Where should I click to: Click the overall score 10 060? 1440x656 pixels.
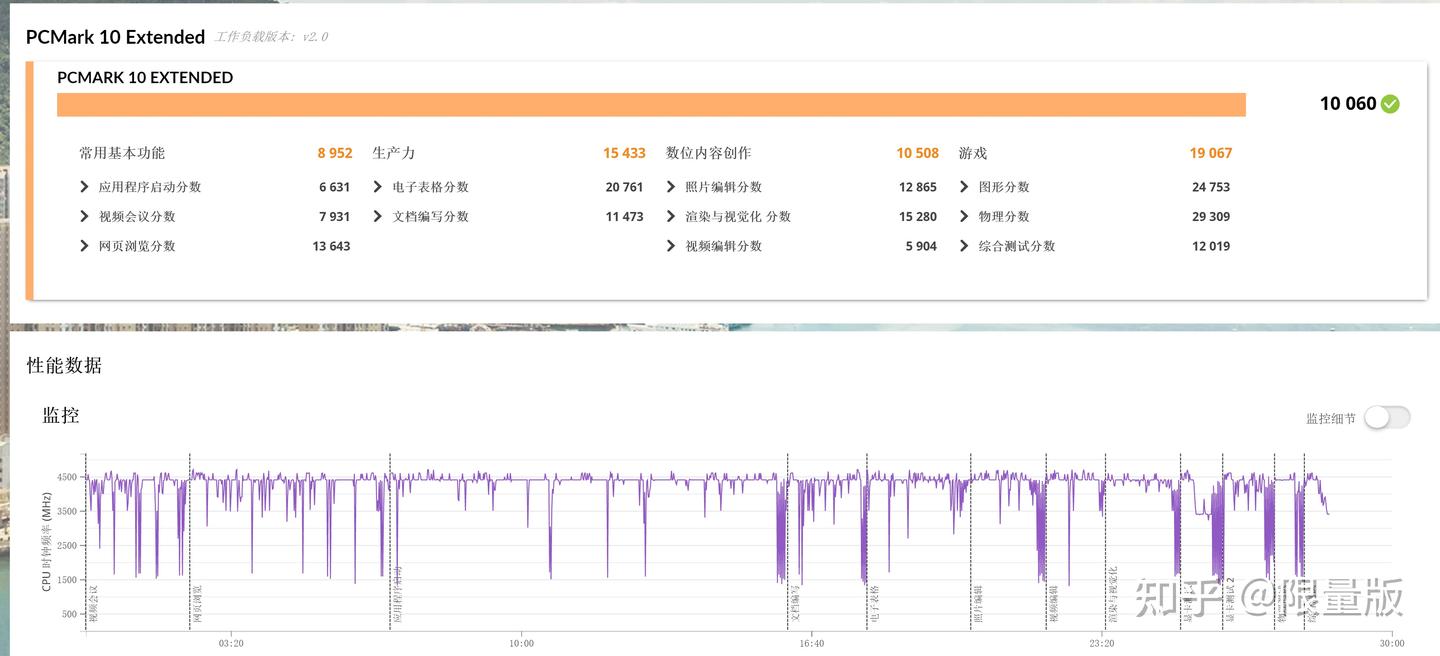(1348, 104)
